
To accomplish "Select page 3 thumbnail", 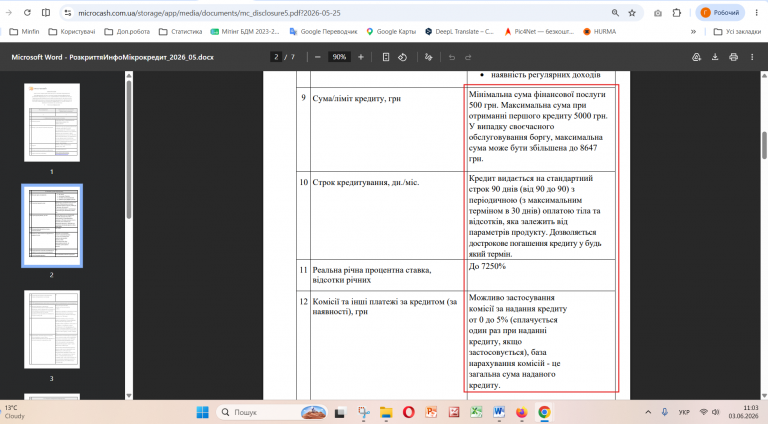I will pyautogui.click(x=52, y=329).
